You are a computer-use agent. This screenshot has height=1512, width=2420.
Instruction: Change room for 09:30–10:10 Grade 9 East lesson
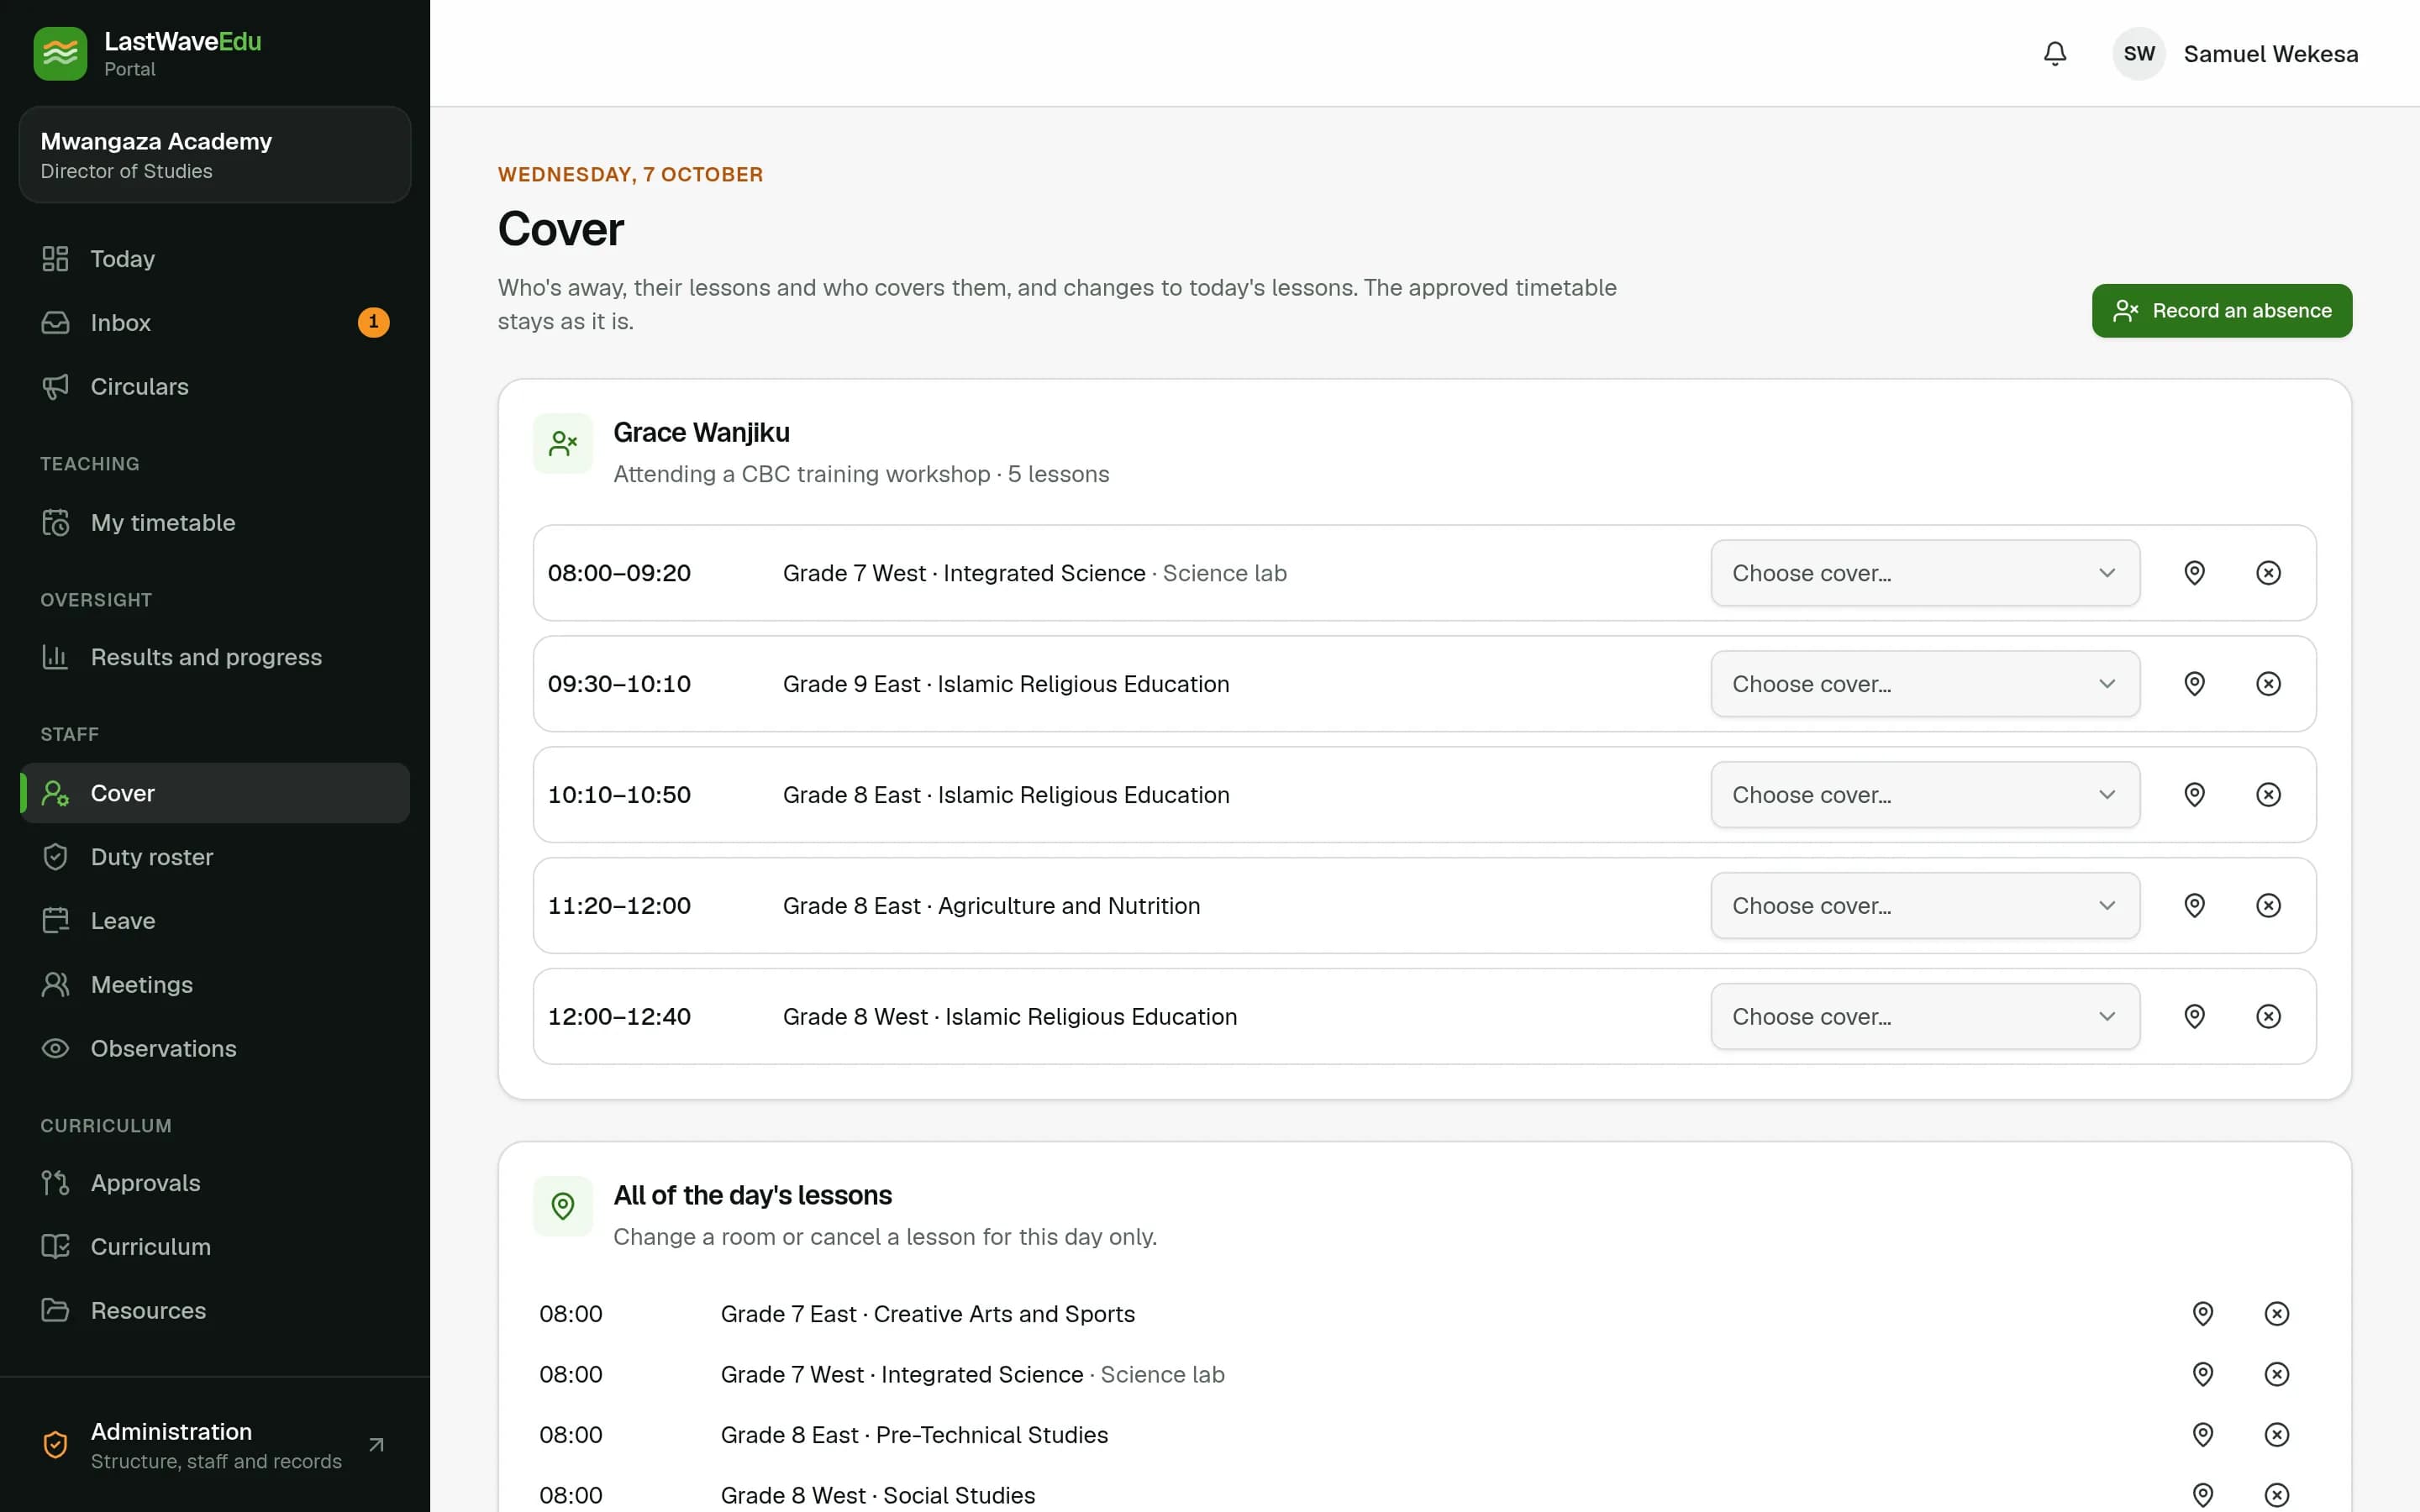[2194, 684]
